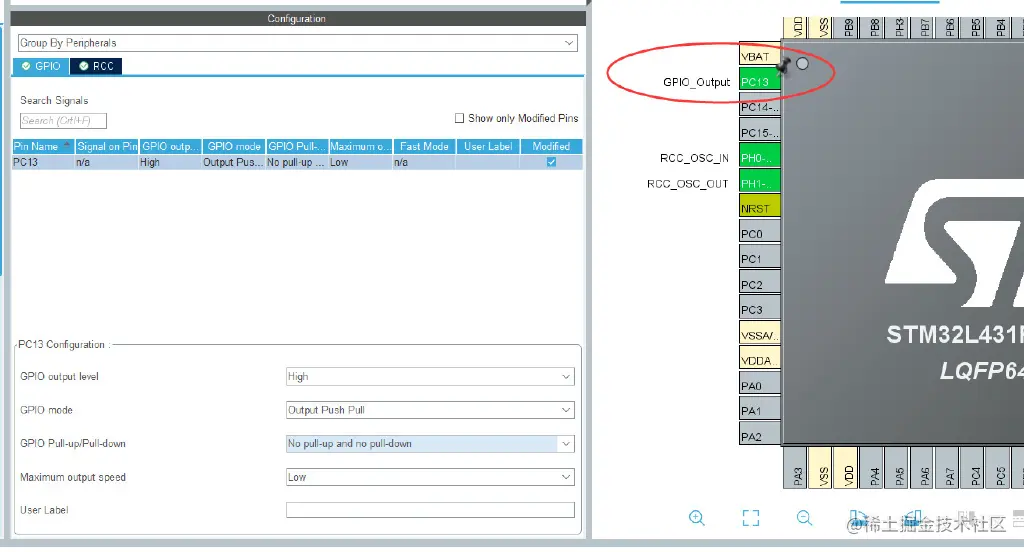The width and height of the screenshot is (1024, 552).
Task: Click the High cell in PC13 row
Action: 170,162
